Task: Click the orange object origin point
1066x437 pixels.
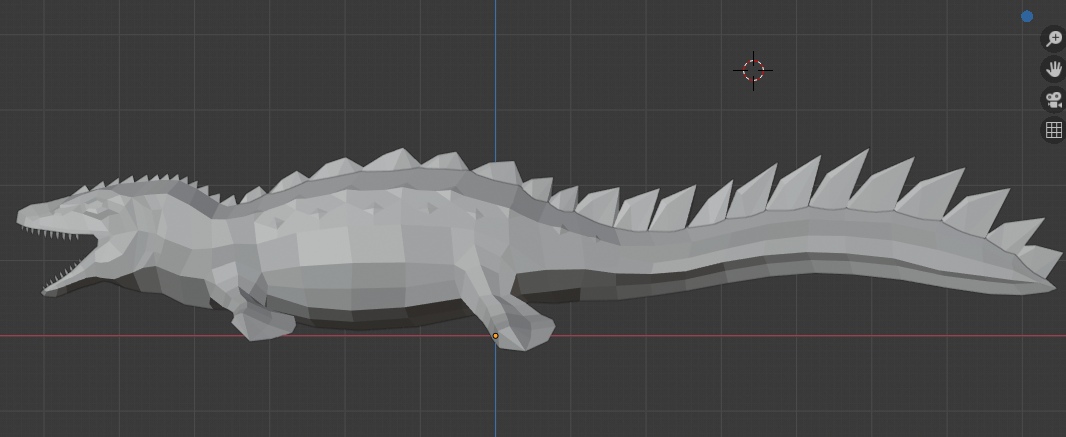Action: 496,336
